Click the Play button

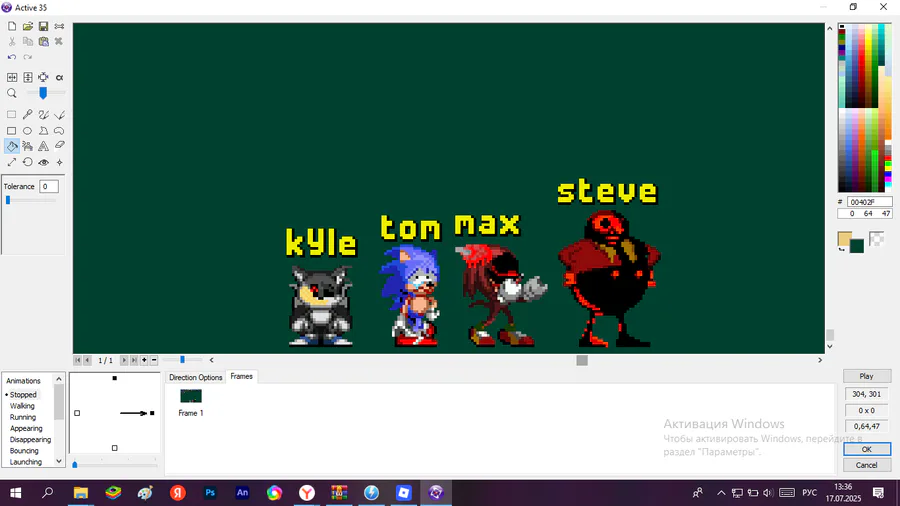pyautogui.click(x=867, y=376)
